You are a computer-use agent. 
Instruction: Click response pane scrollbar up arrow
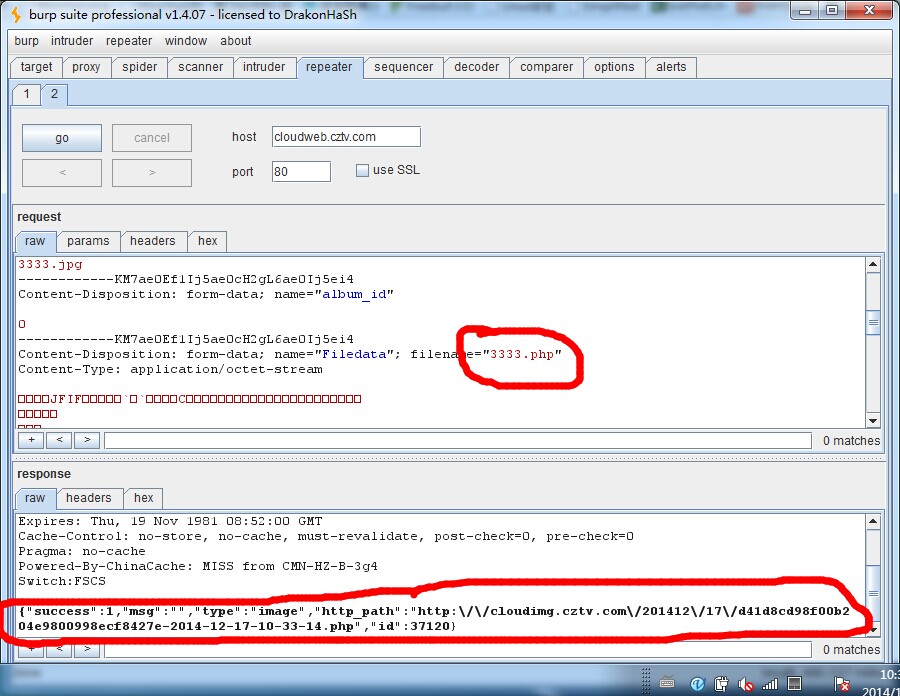(x=873, y=522)
